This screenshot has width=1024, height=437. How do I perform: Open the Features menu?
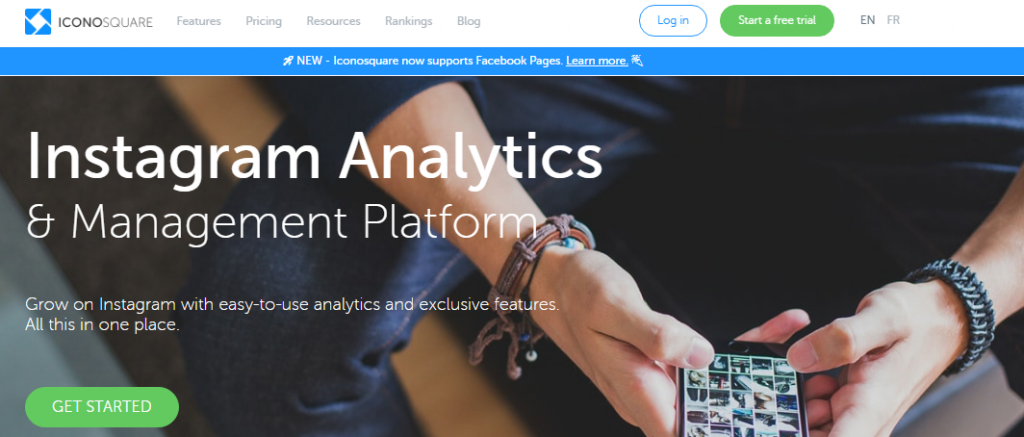pyautogui.click(x=199, y=21)
